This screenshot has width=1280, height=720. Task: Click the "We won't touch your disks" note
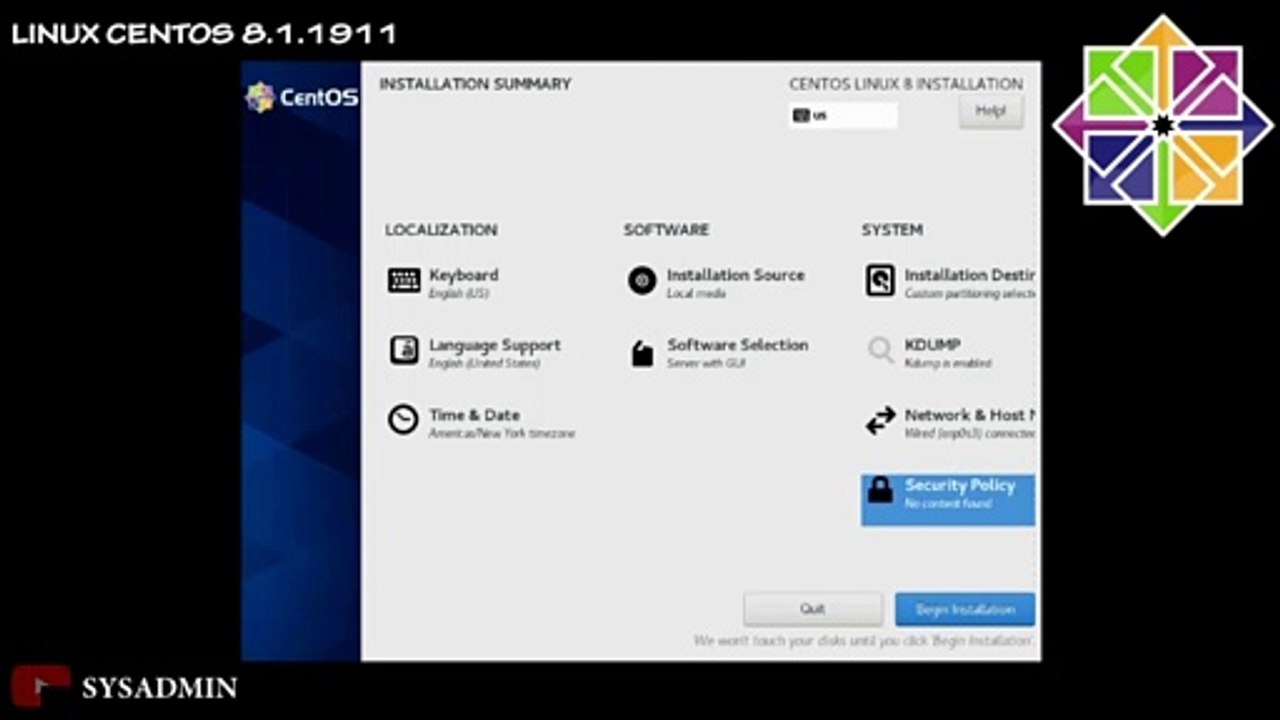point(864,640)
